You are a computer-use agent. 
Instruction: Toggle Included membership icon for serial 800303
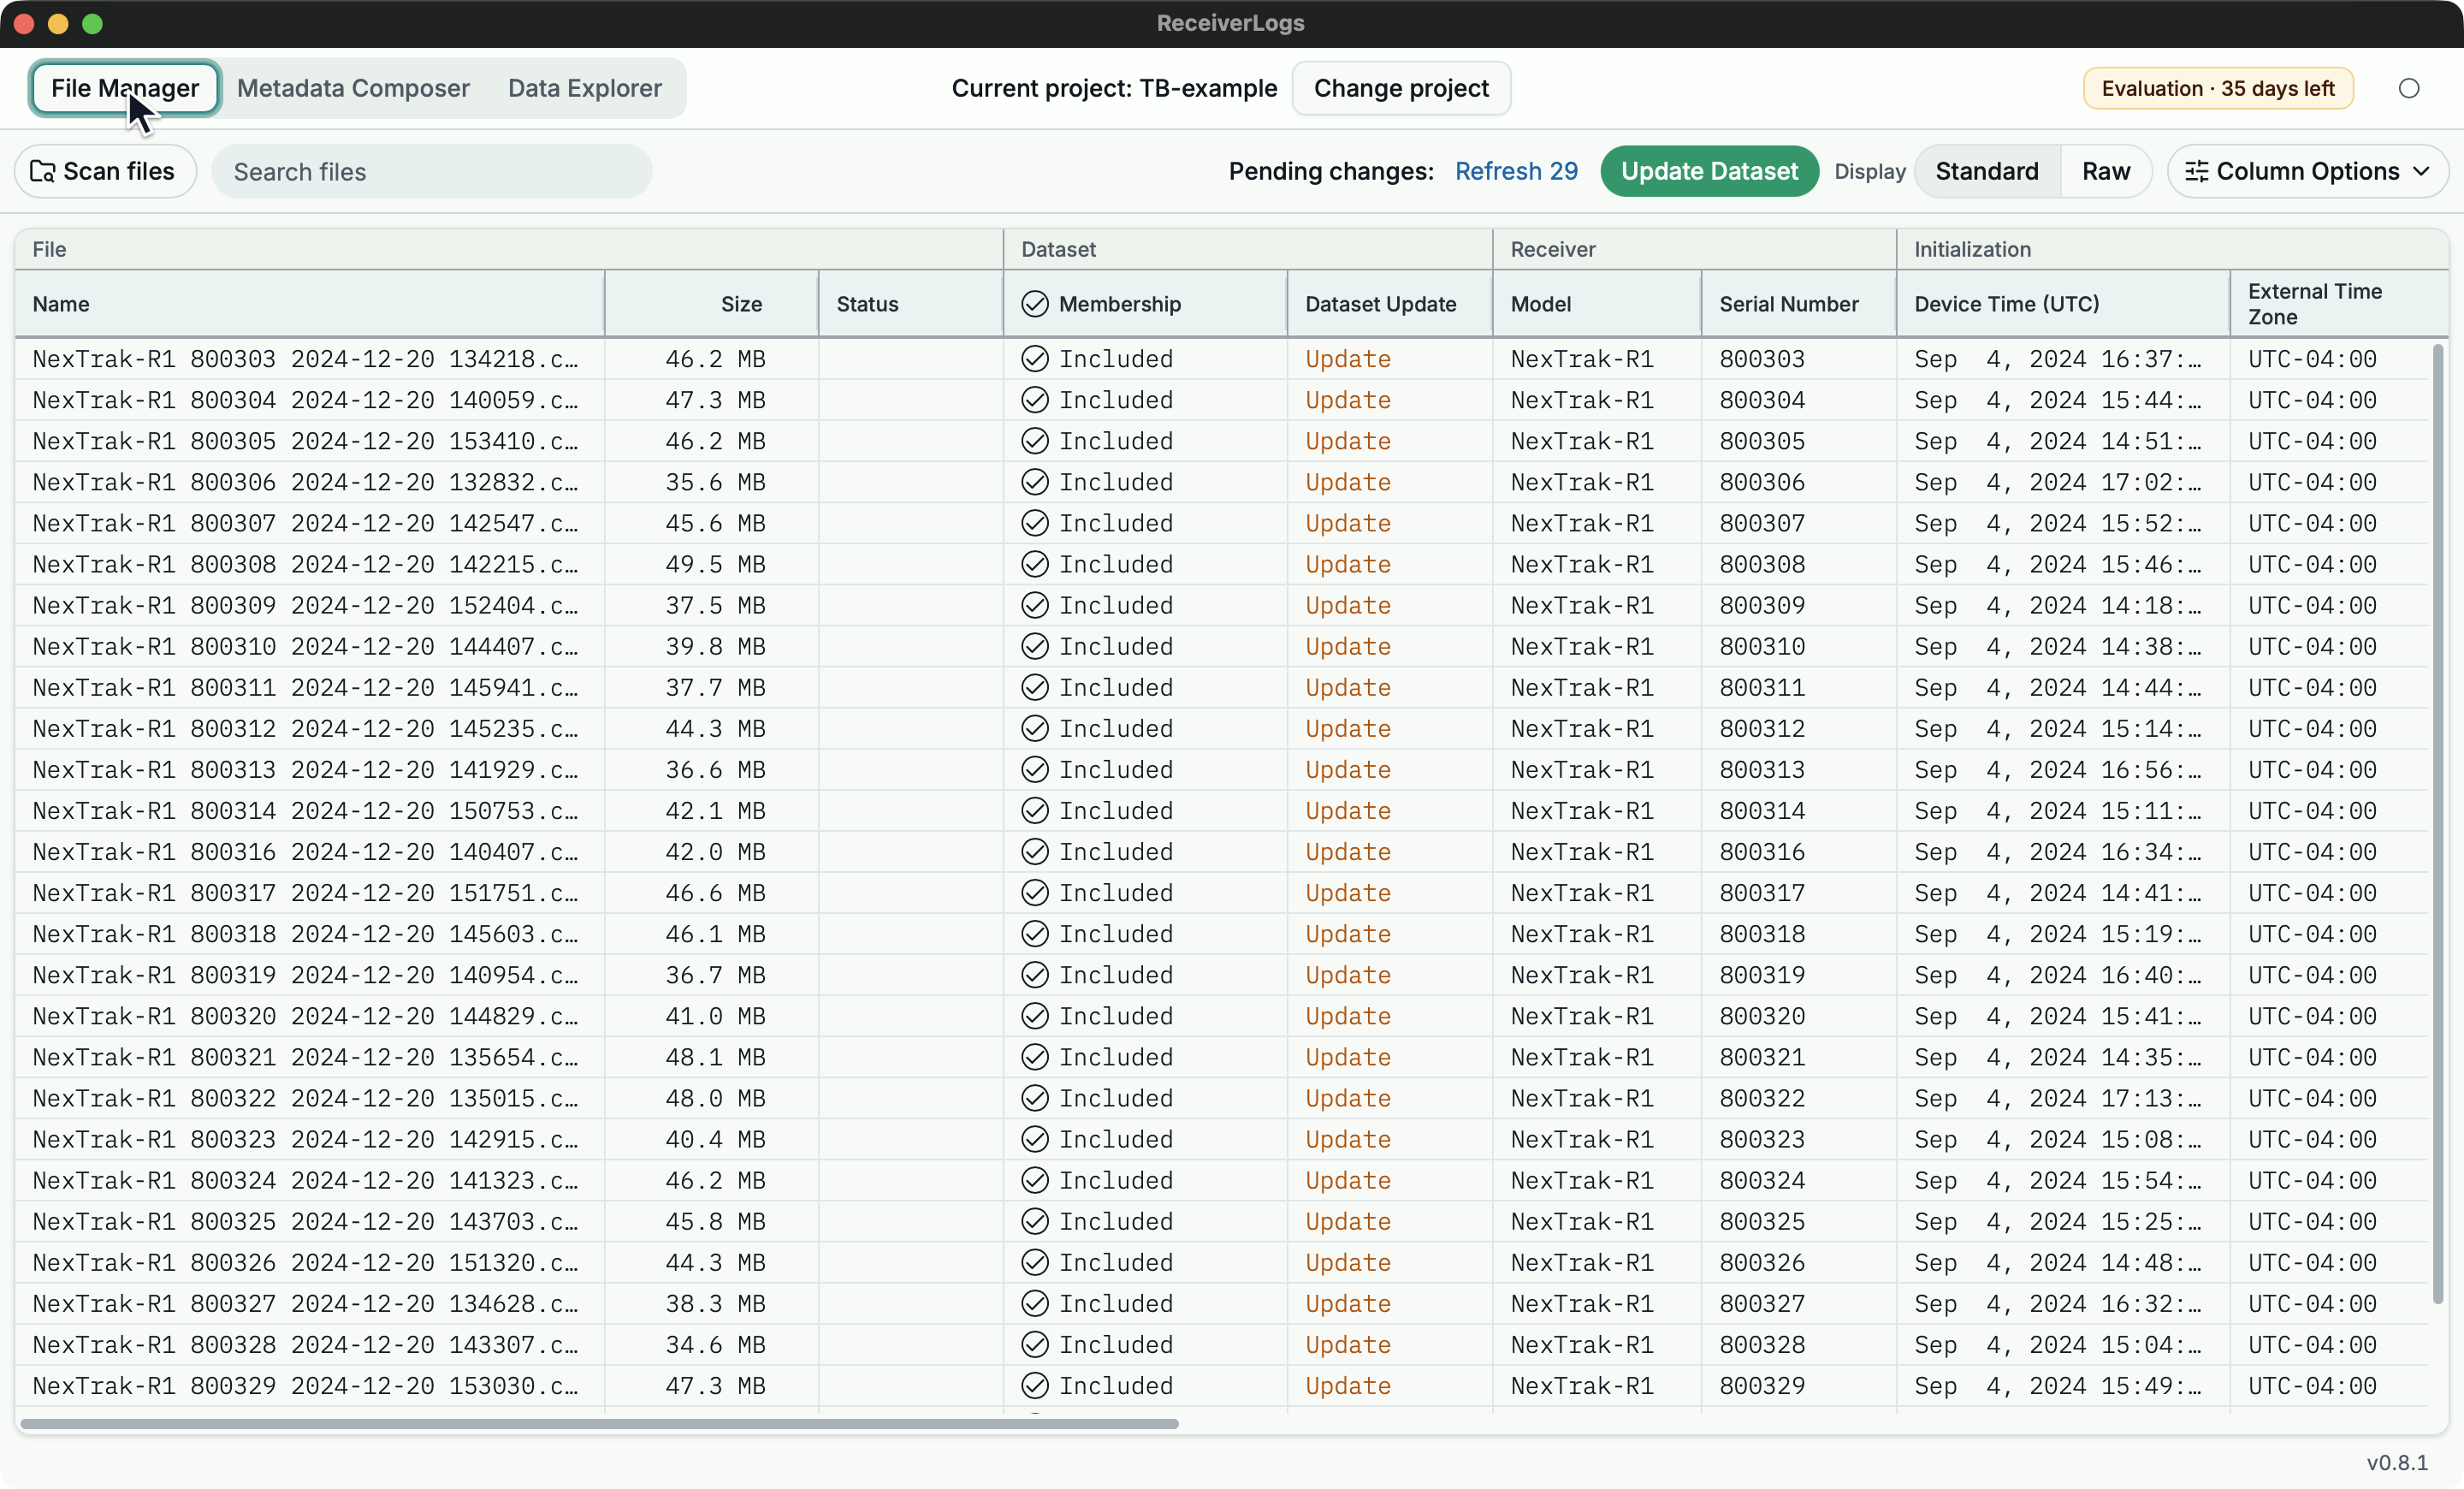click(x=1035, y=359)
